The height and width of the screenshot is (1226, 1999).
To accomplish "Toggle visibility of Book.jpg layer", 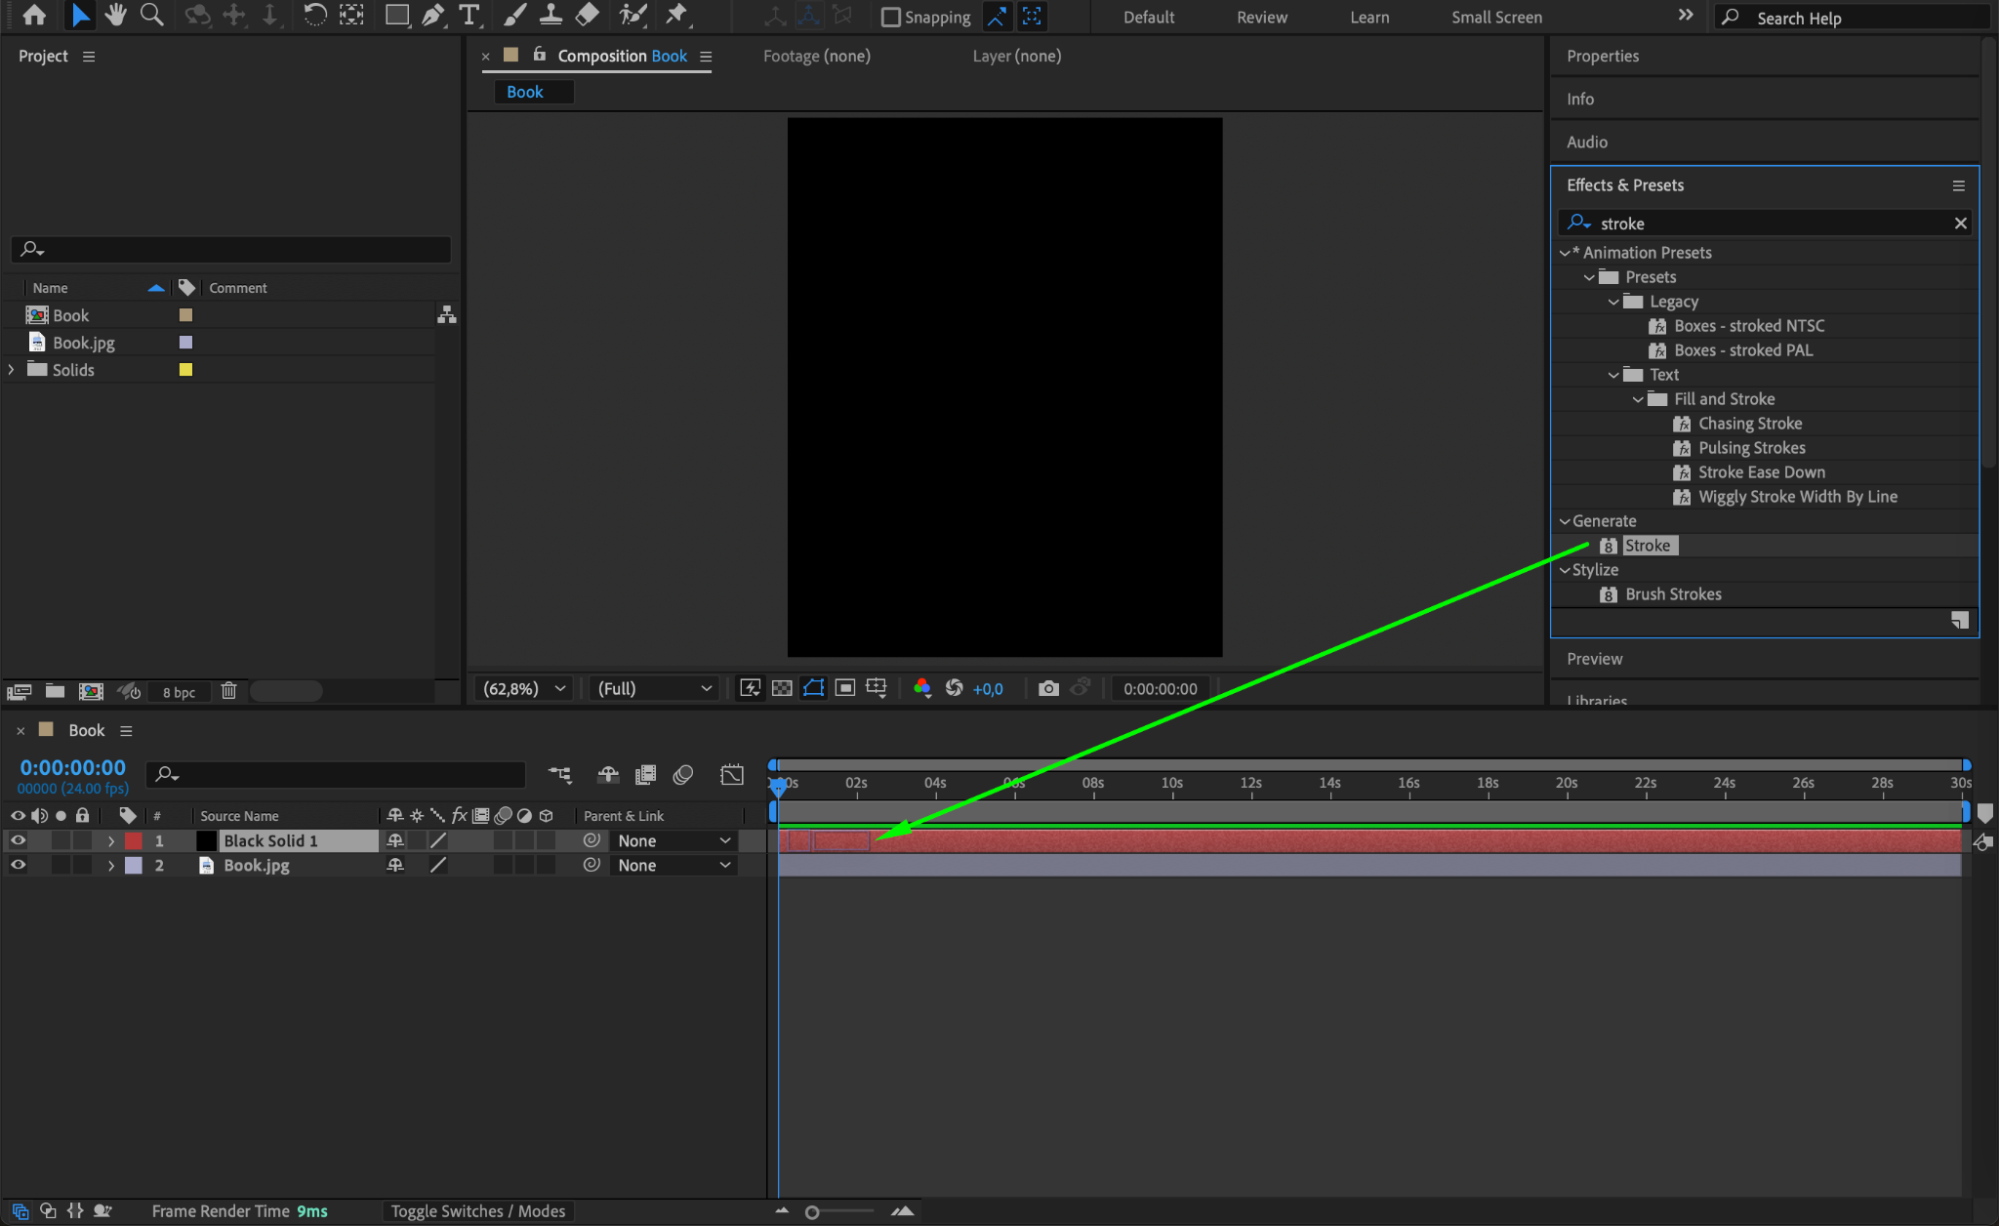I will click(18, 865).
